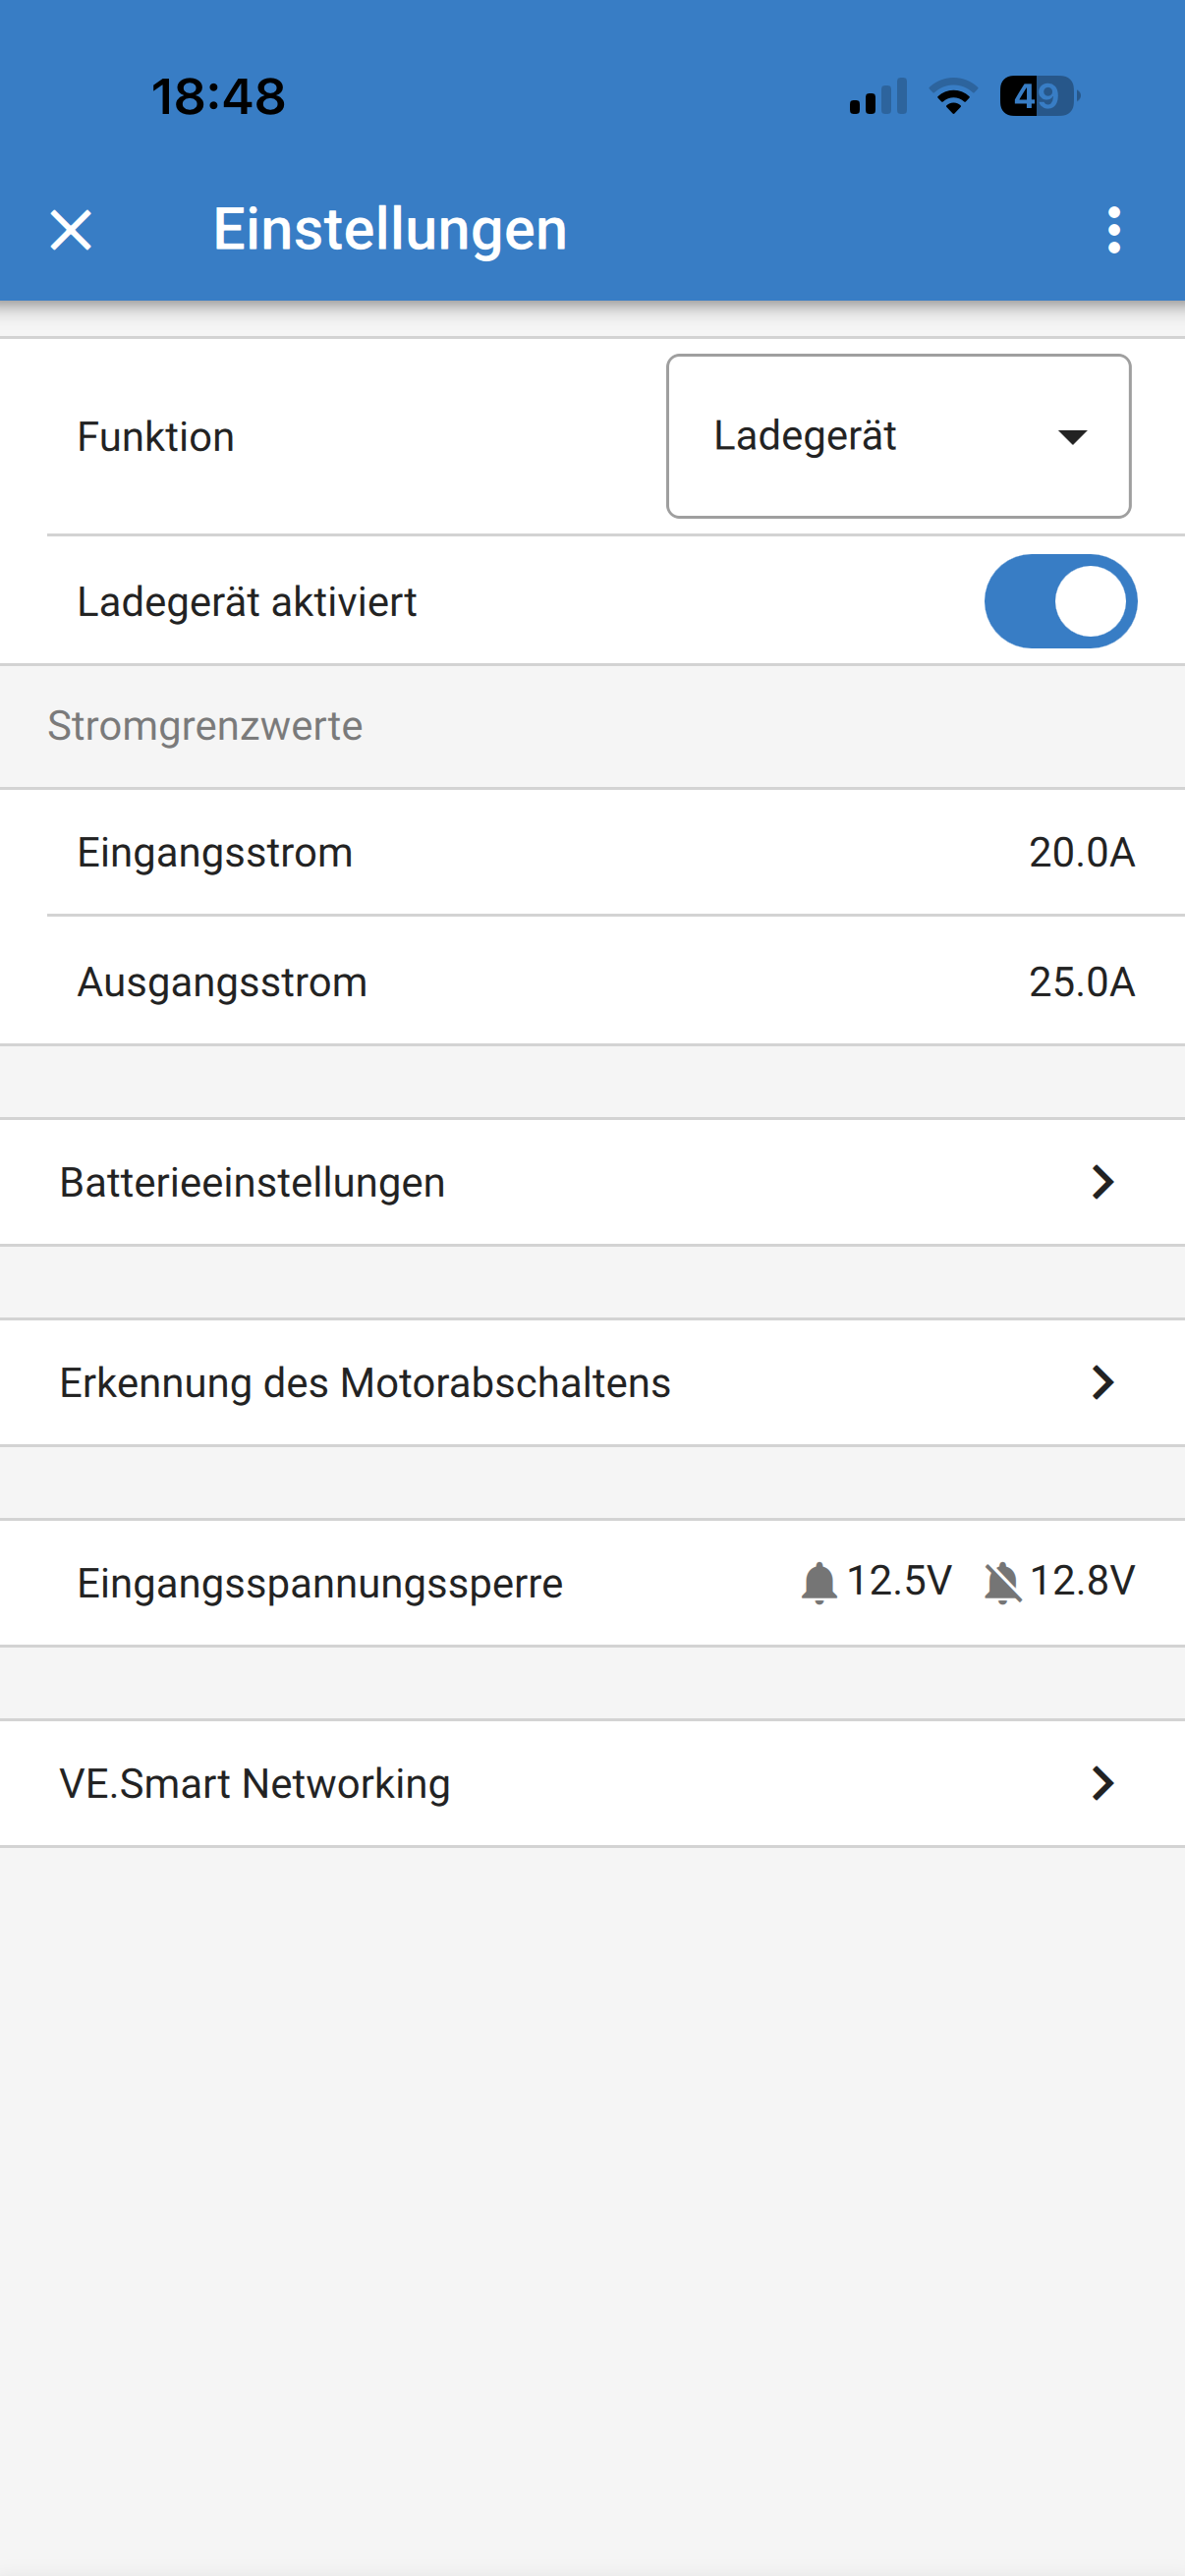Tap the alarm bell icon next to 12.5V

pyautogui.click(x=819, y=1583)
